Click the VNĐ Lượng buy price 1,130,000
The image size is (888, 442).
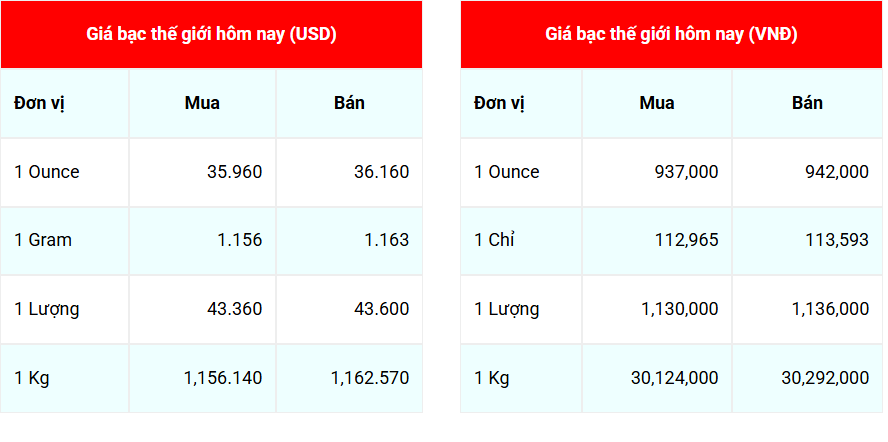coord(679,309)
